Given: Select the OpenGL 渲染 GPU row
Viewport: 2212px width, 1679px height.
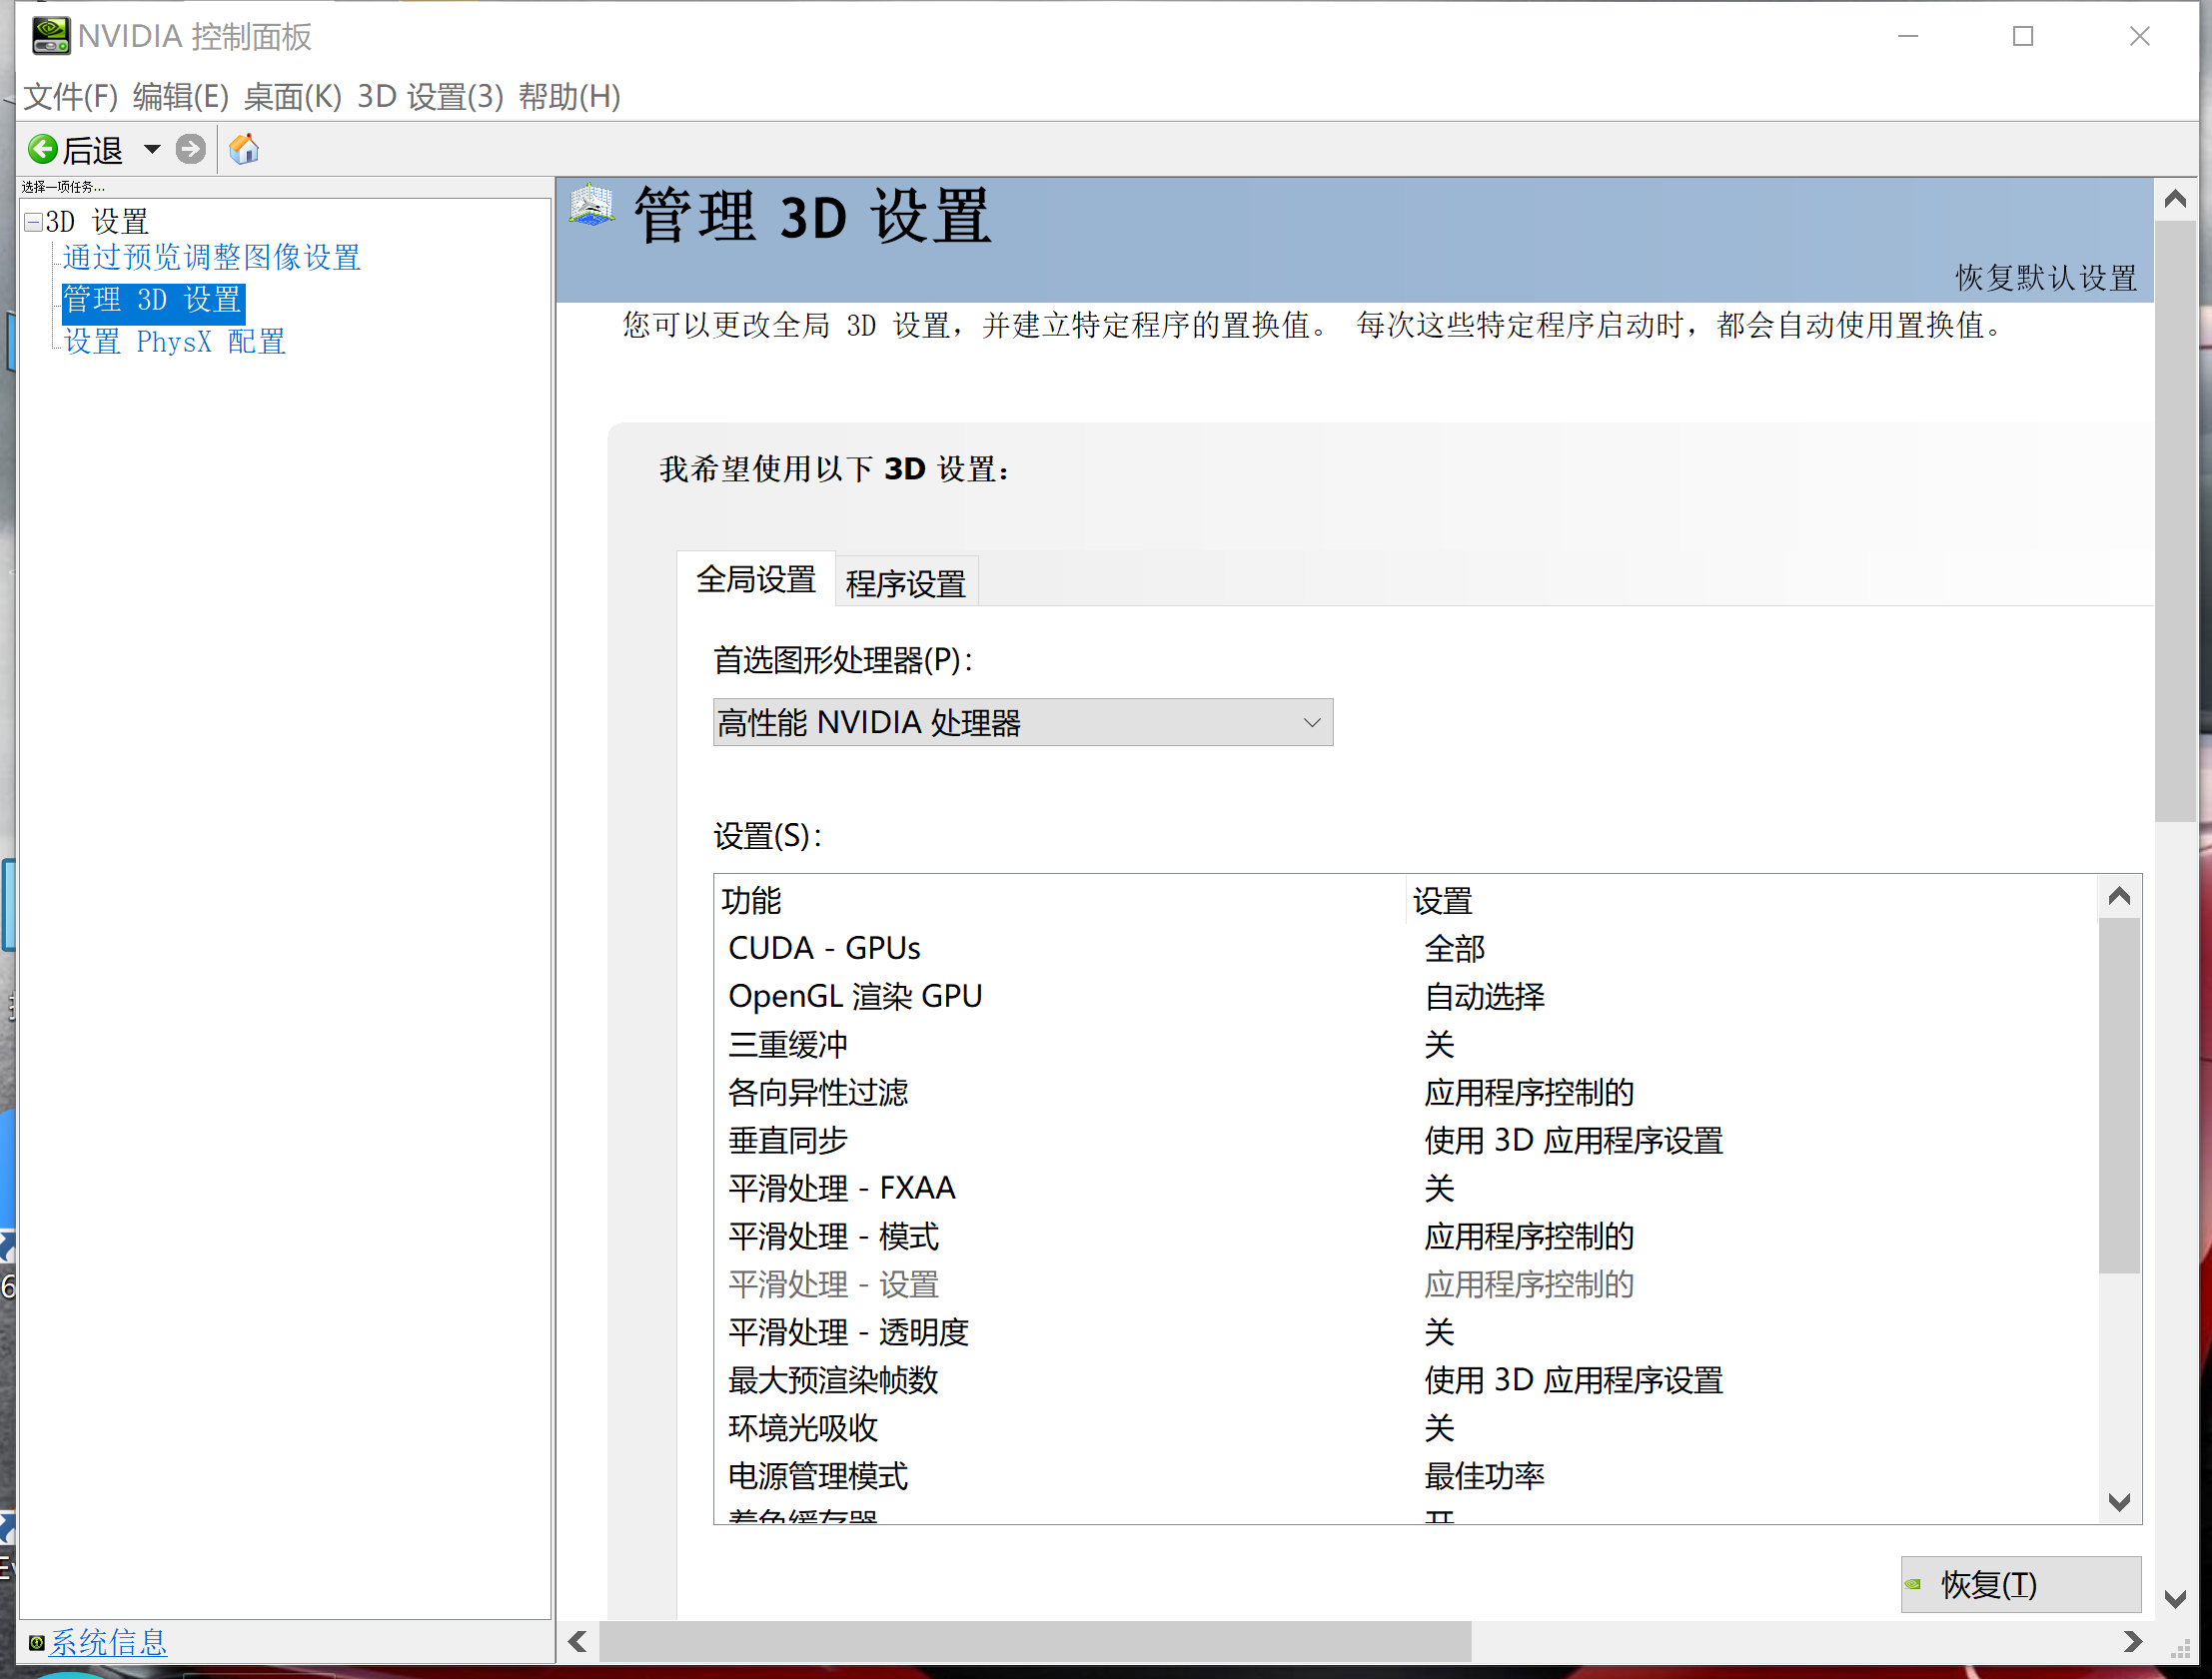Looking at the screenshot, I should [1405, 996].
